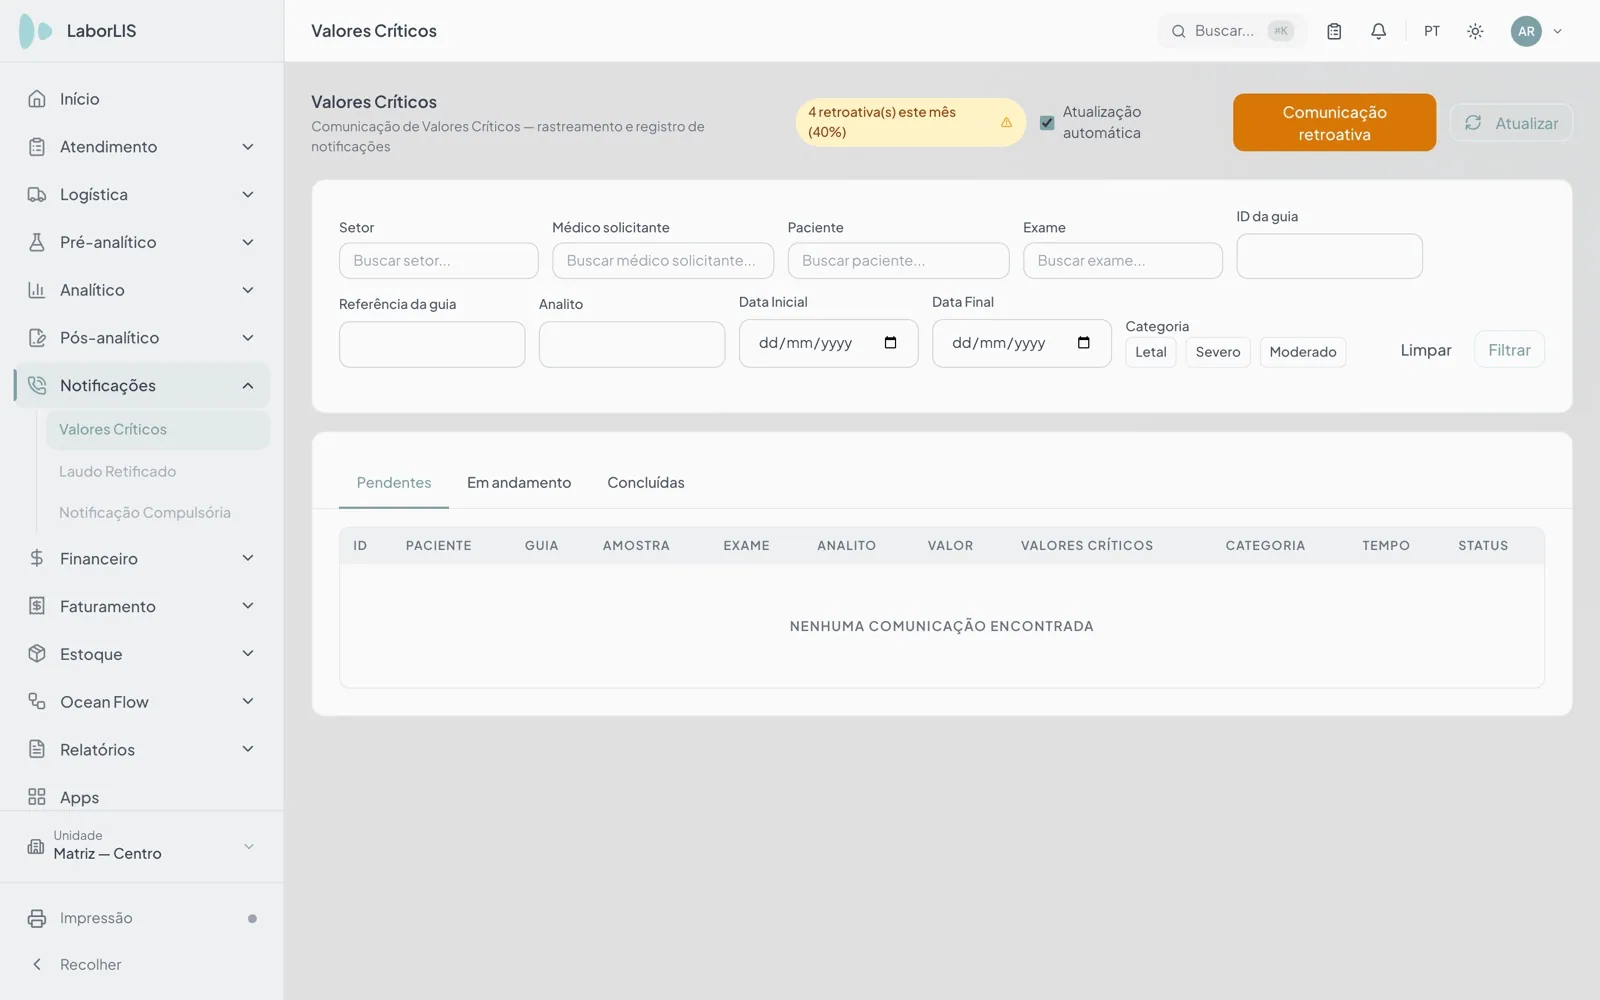Focus the Analito input field
This screenshot has height=1000, width=1600.
click(x=632, y=344)
